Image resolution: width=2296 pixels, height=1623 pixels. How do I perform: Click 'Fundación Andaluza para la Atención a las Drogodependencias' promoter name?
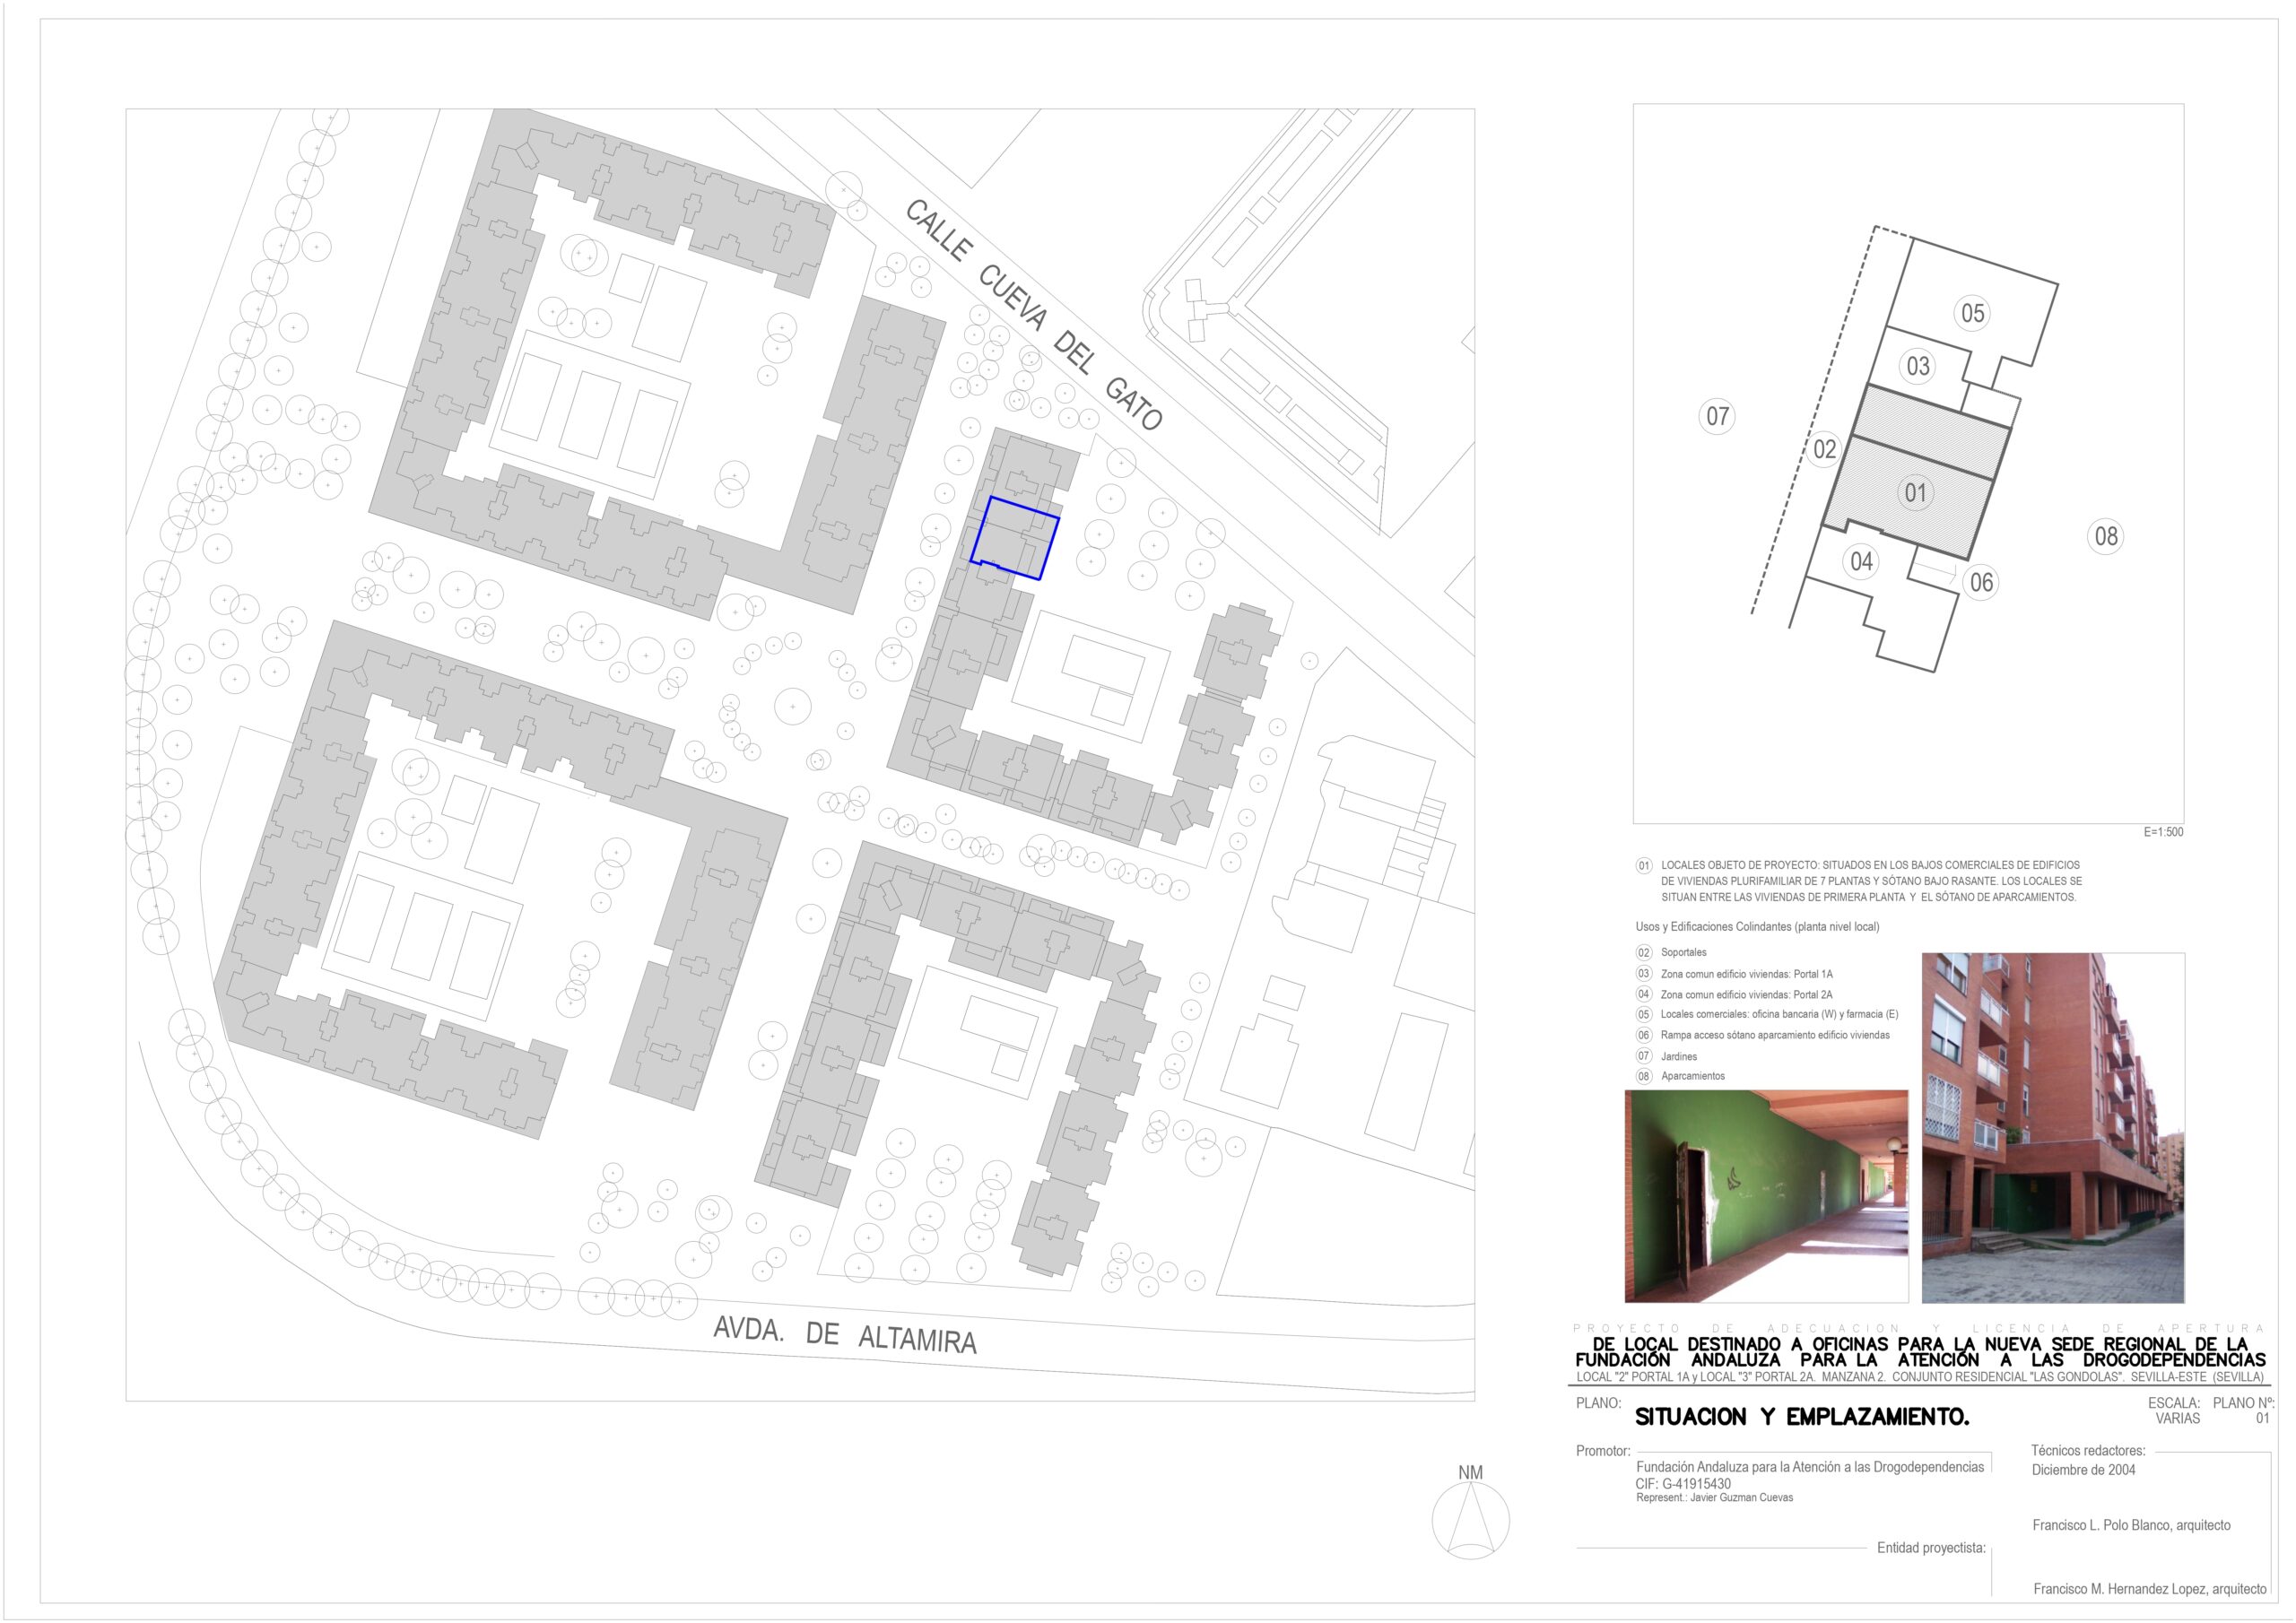[x=1810, y=1467]
